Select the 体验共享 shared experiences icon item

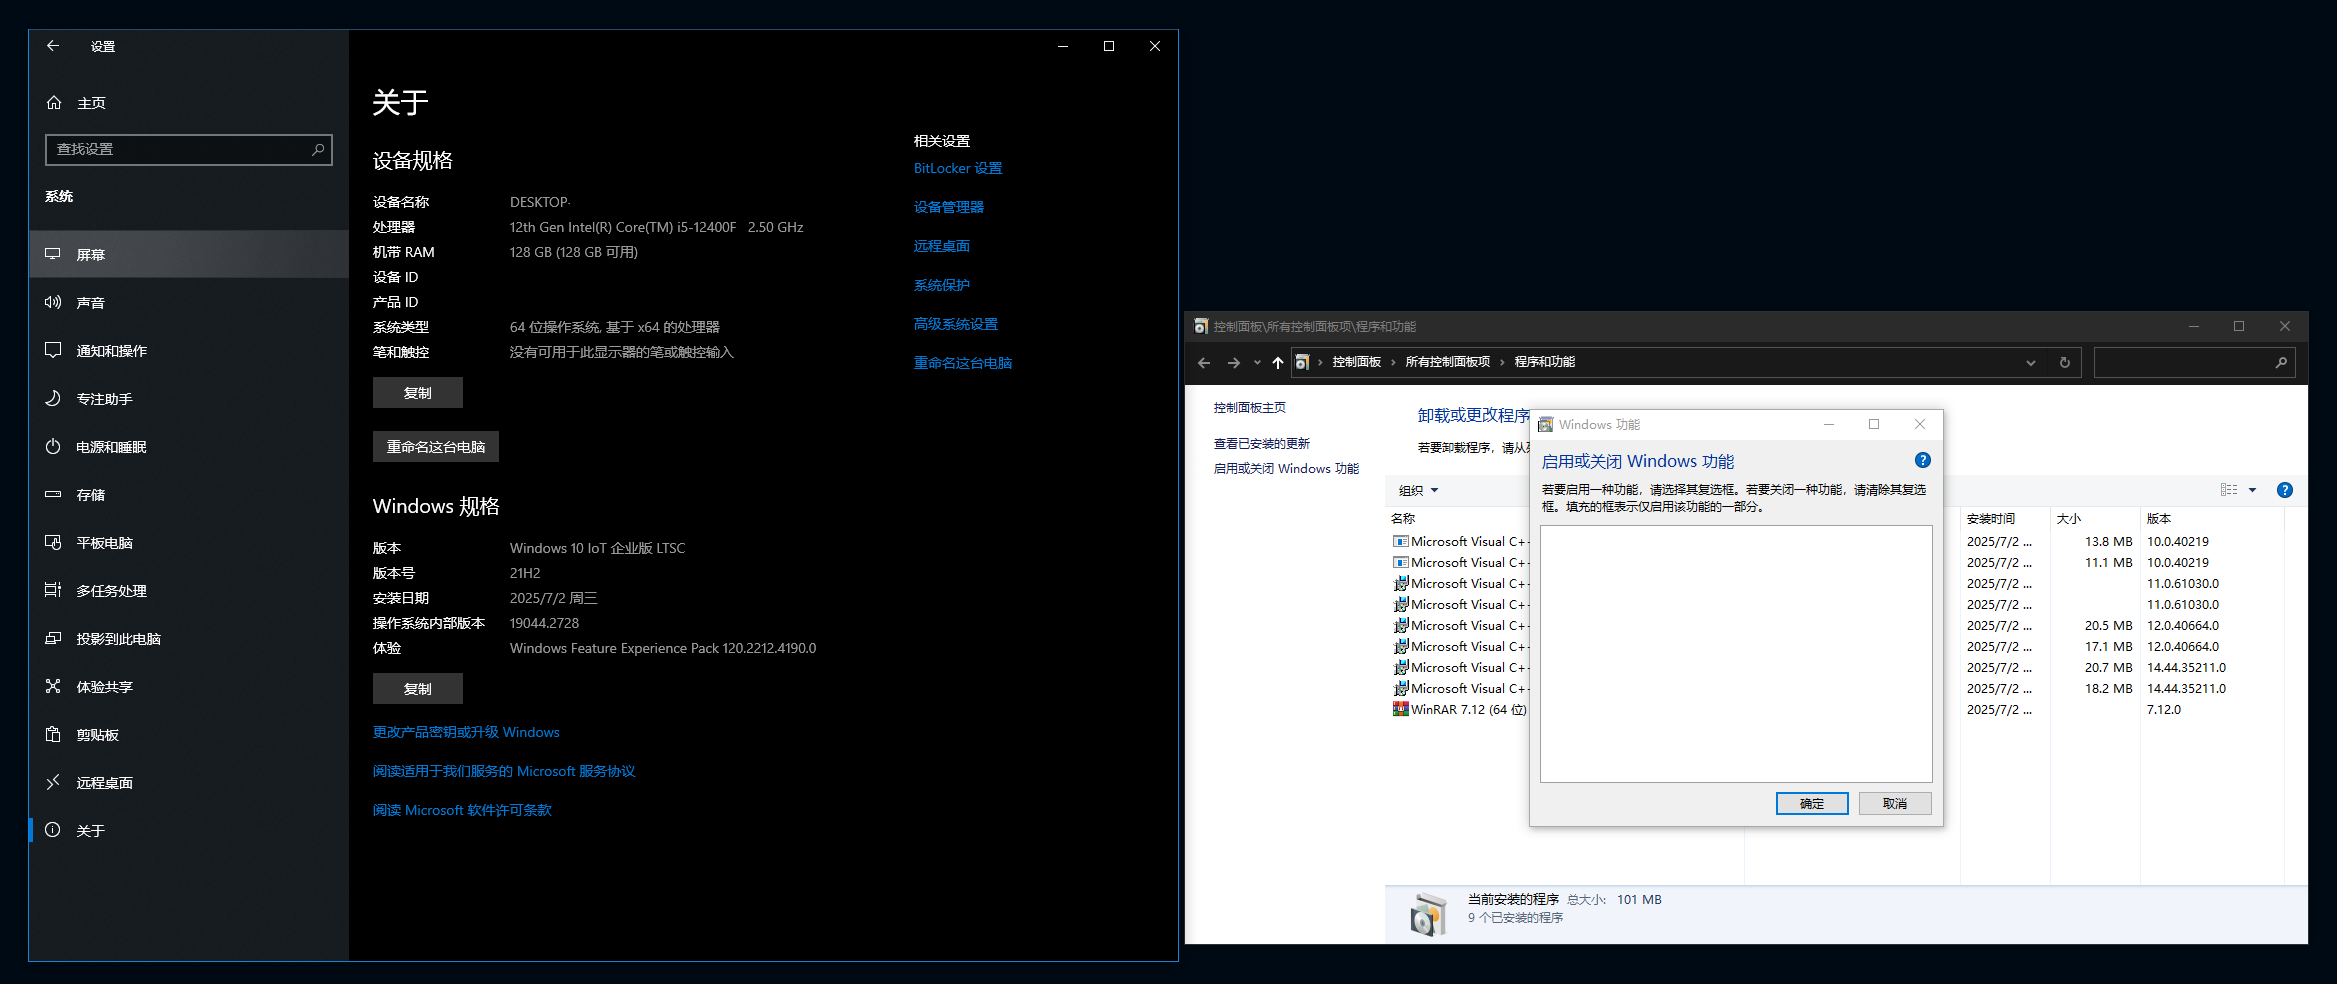(53, 686)
